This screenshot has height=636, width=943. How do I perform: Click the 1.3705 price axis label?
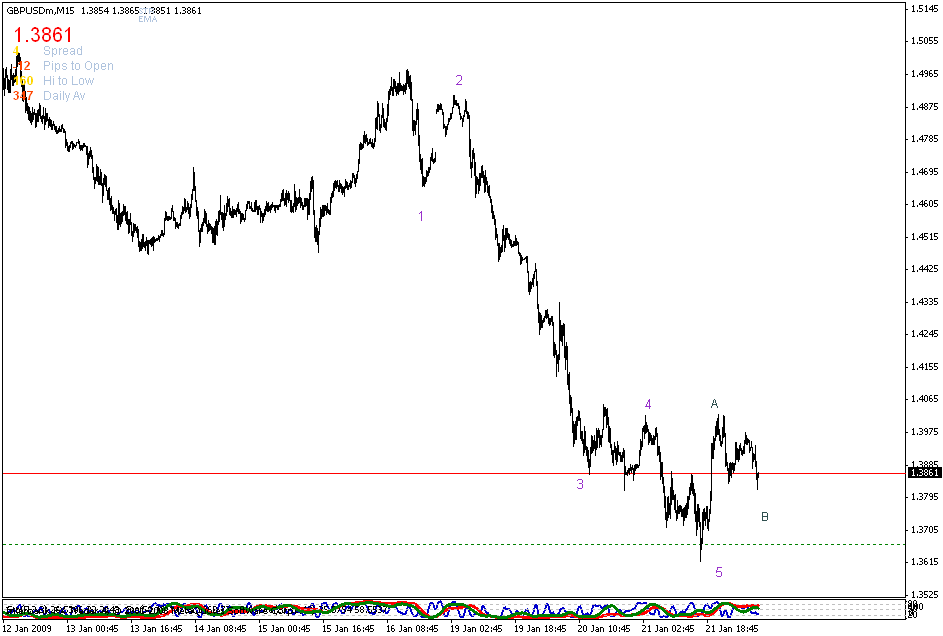(925, 530)
